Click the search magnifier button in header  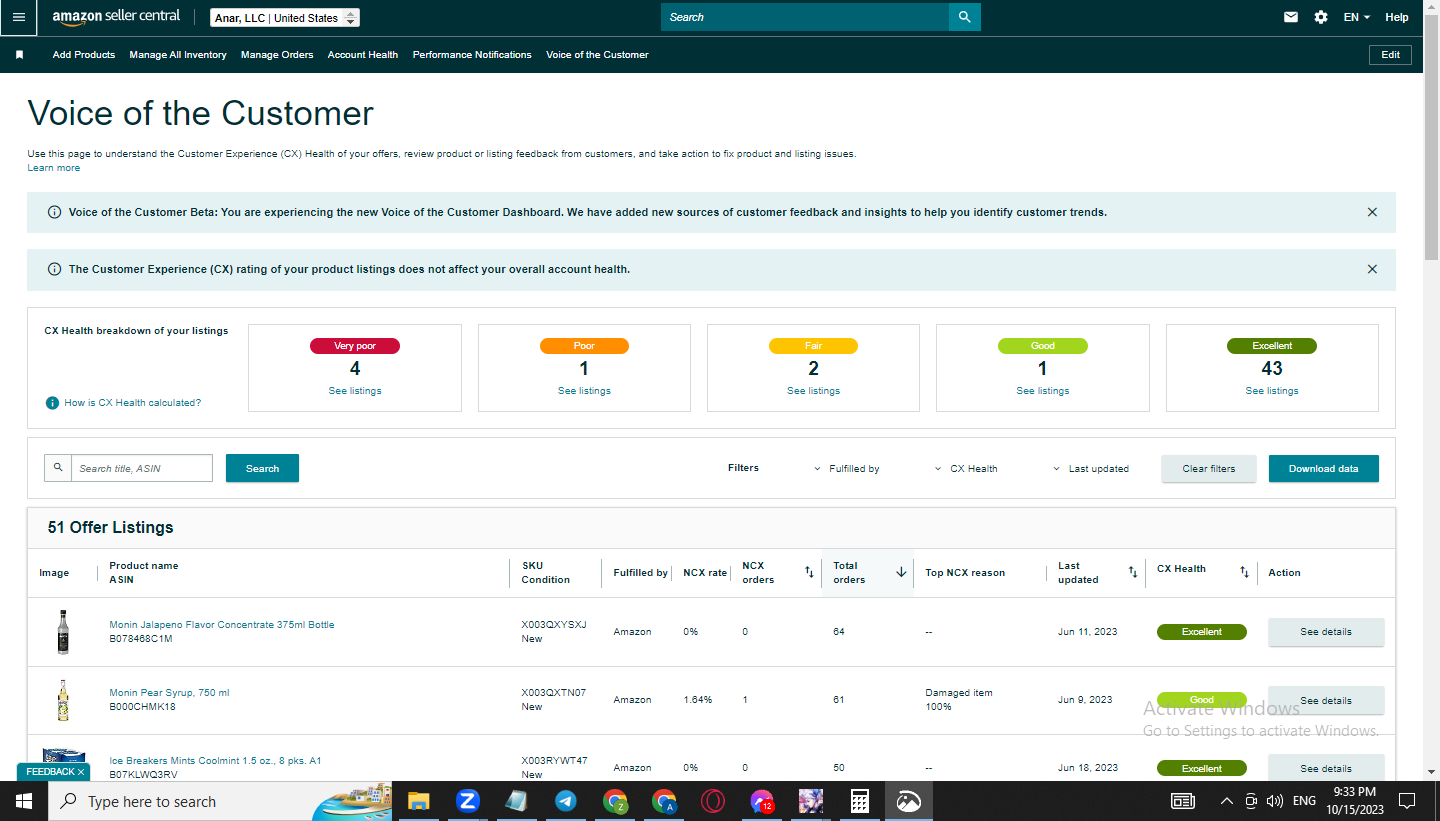964,17
